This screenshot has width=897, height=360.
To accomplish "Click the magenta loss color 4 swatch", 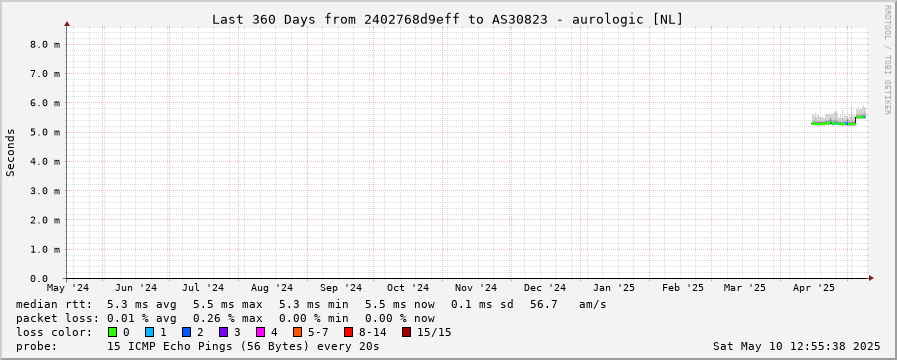I will 260,332.
